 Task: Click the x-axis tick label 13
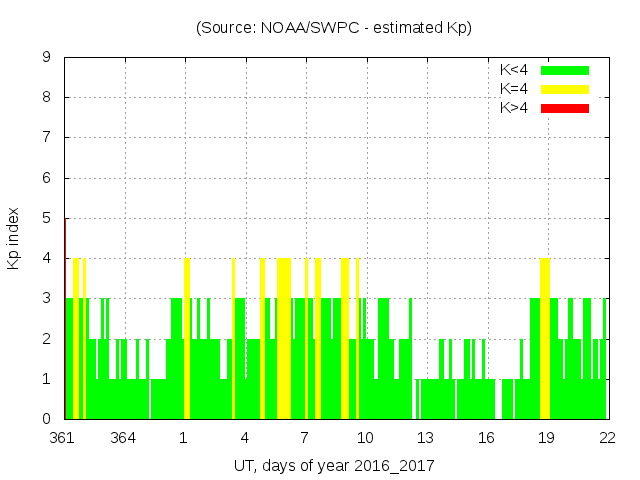click(x=425, y=438)
